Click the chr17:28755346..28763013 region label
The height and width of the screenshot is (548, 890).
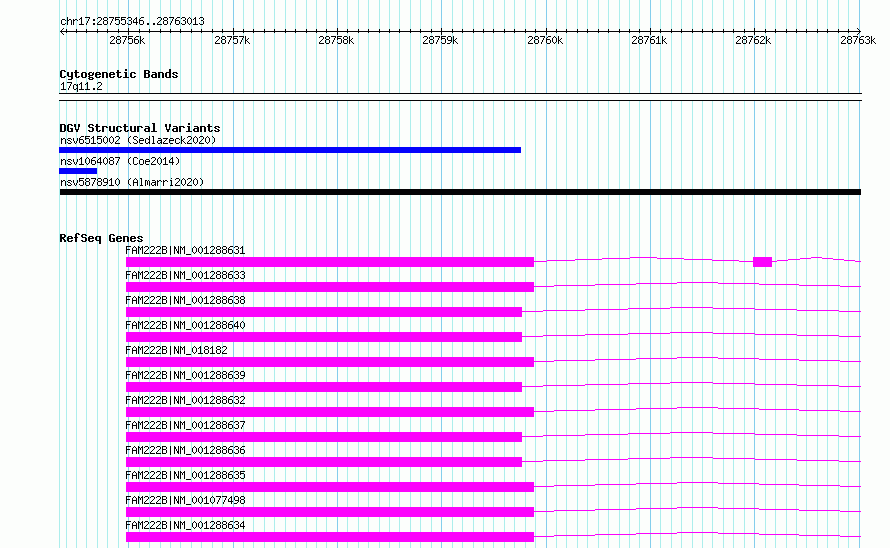click(x=132, y=21)
